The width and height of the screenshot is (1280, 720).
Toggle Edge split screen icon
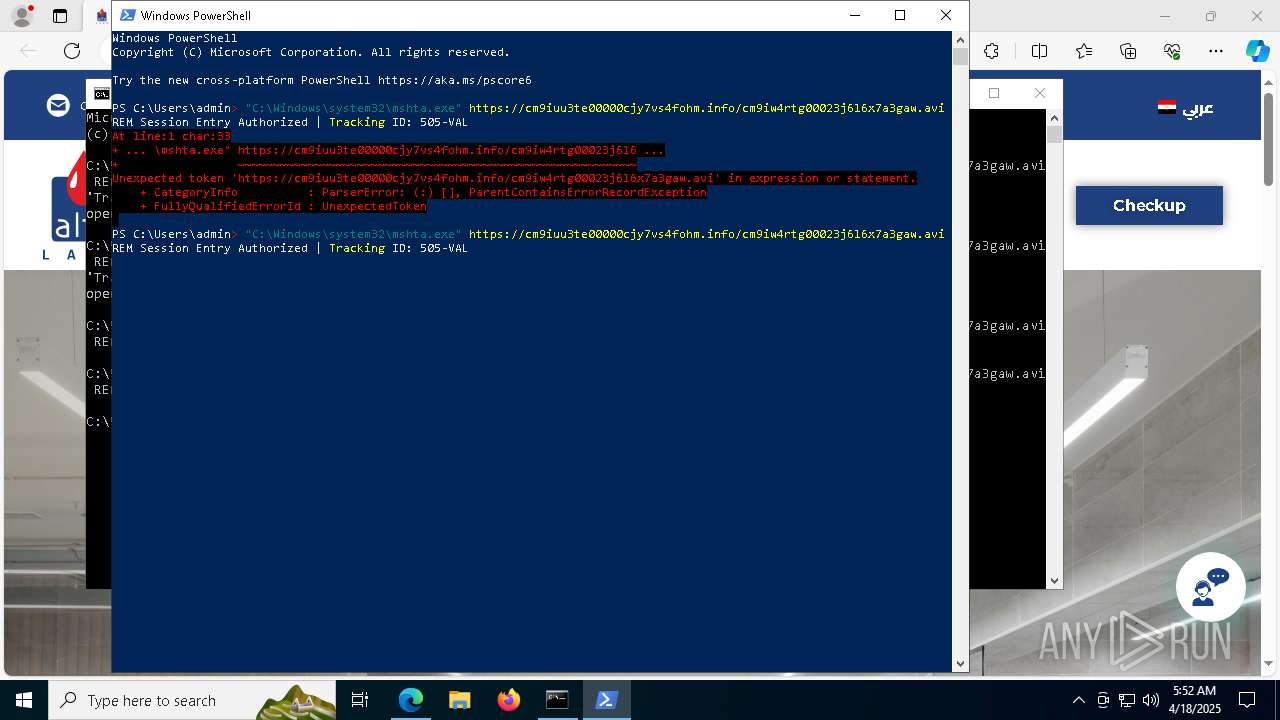pos(1039,51)
